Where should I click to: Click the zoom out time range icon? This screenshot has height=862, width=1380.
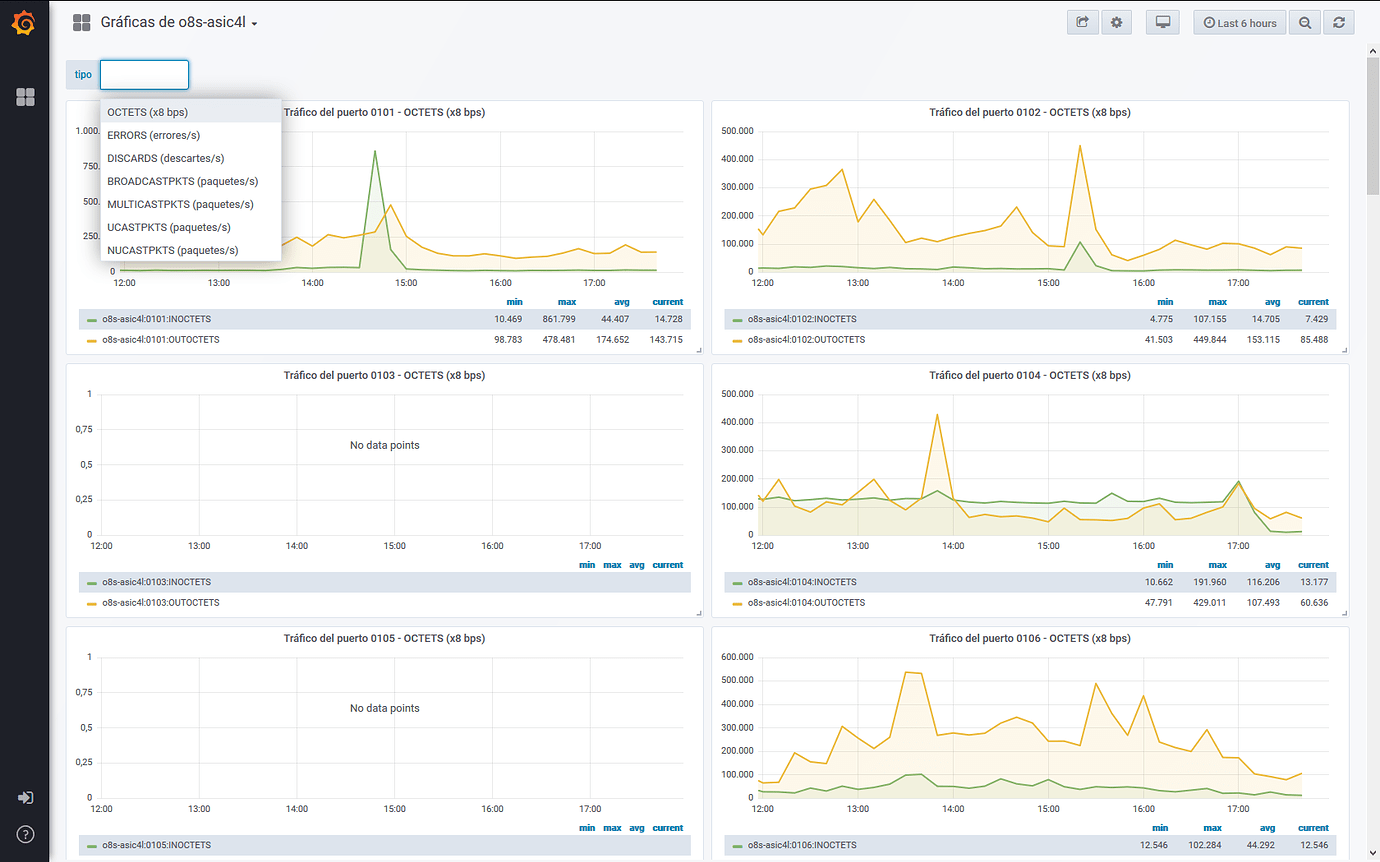click(1304, 22)
